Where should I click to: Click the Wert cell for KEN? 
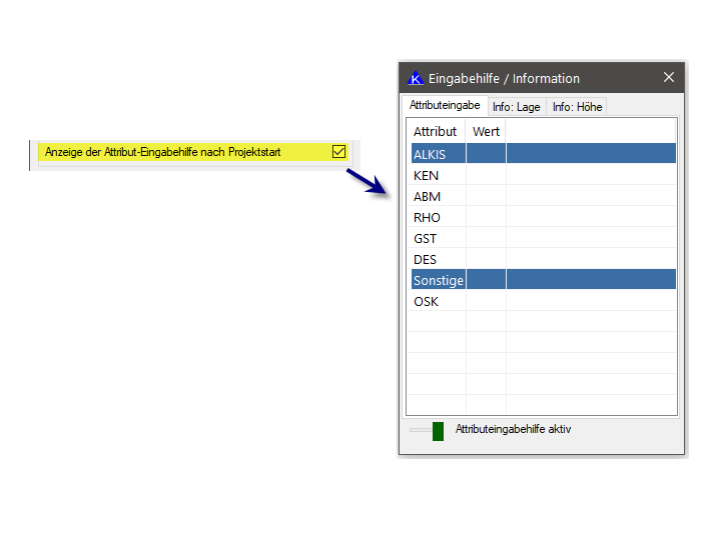point(486,175)
